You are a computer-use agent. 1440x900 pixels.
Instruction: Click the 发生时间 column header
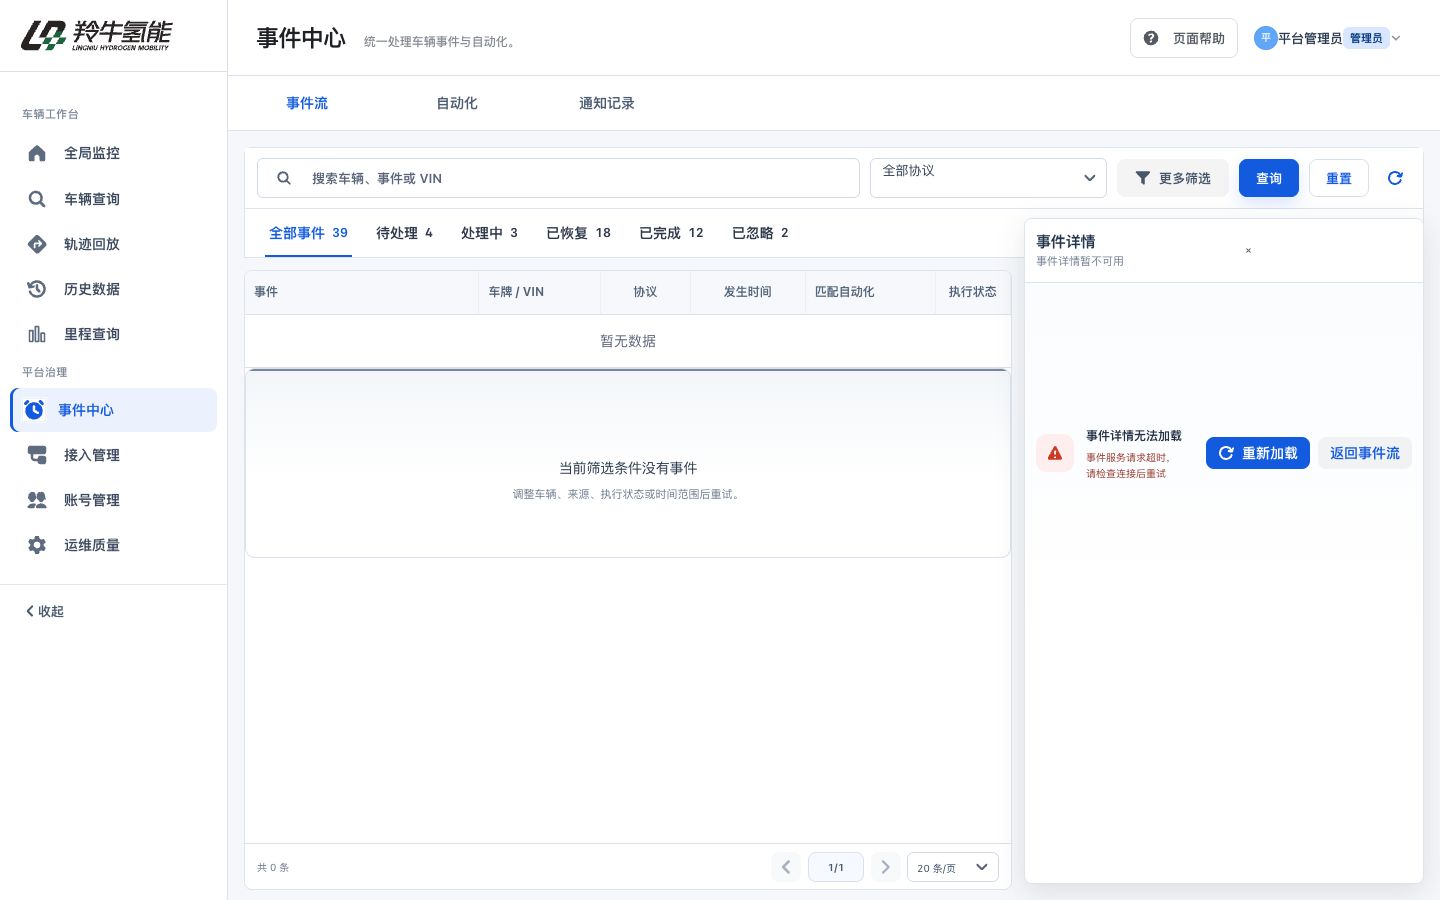coord(748,292)
